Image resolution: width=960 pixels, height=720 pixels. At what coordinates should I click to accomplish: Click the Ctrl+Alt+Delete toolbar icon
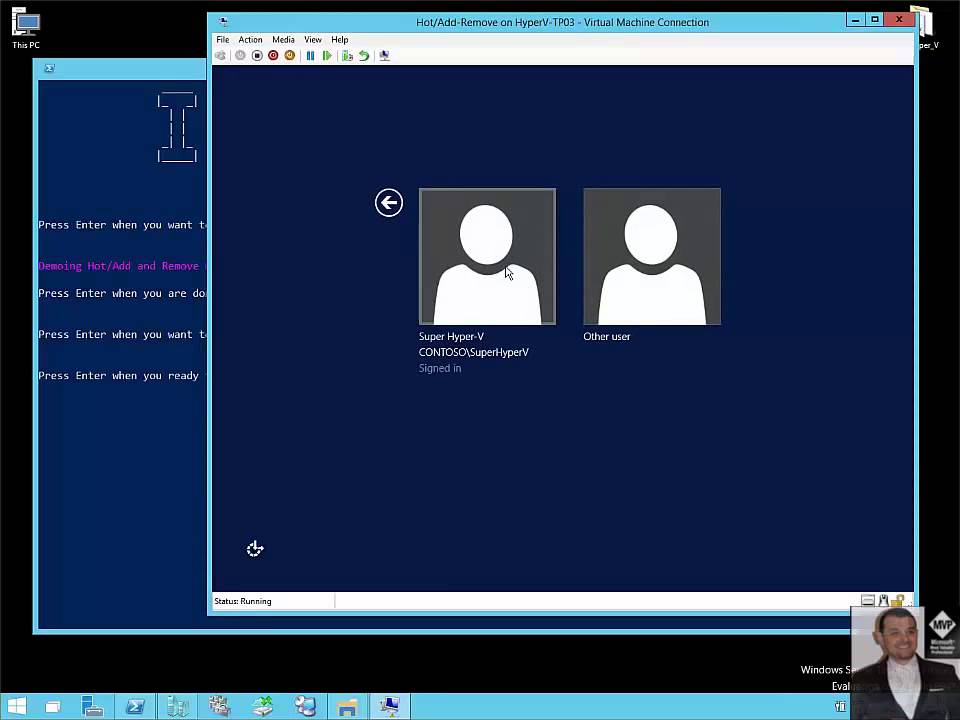point(221,56)
